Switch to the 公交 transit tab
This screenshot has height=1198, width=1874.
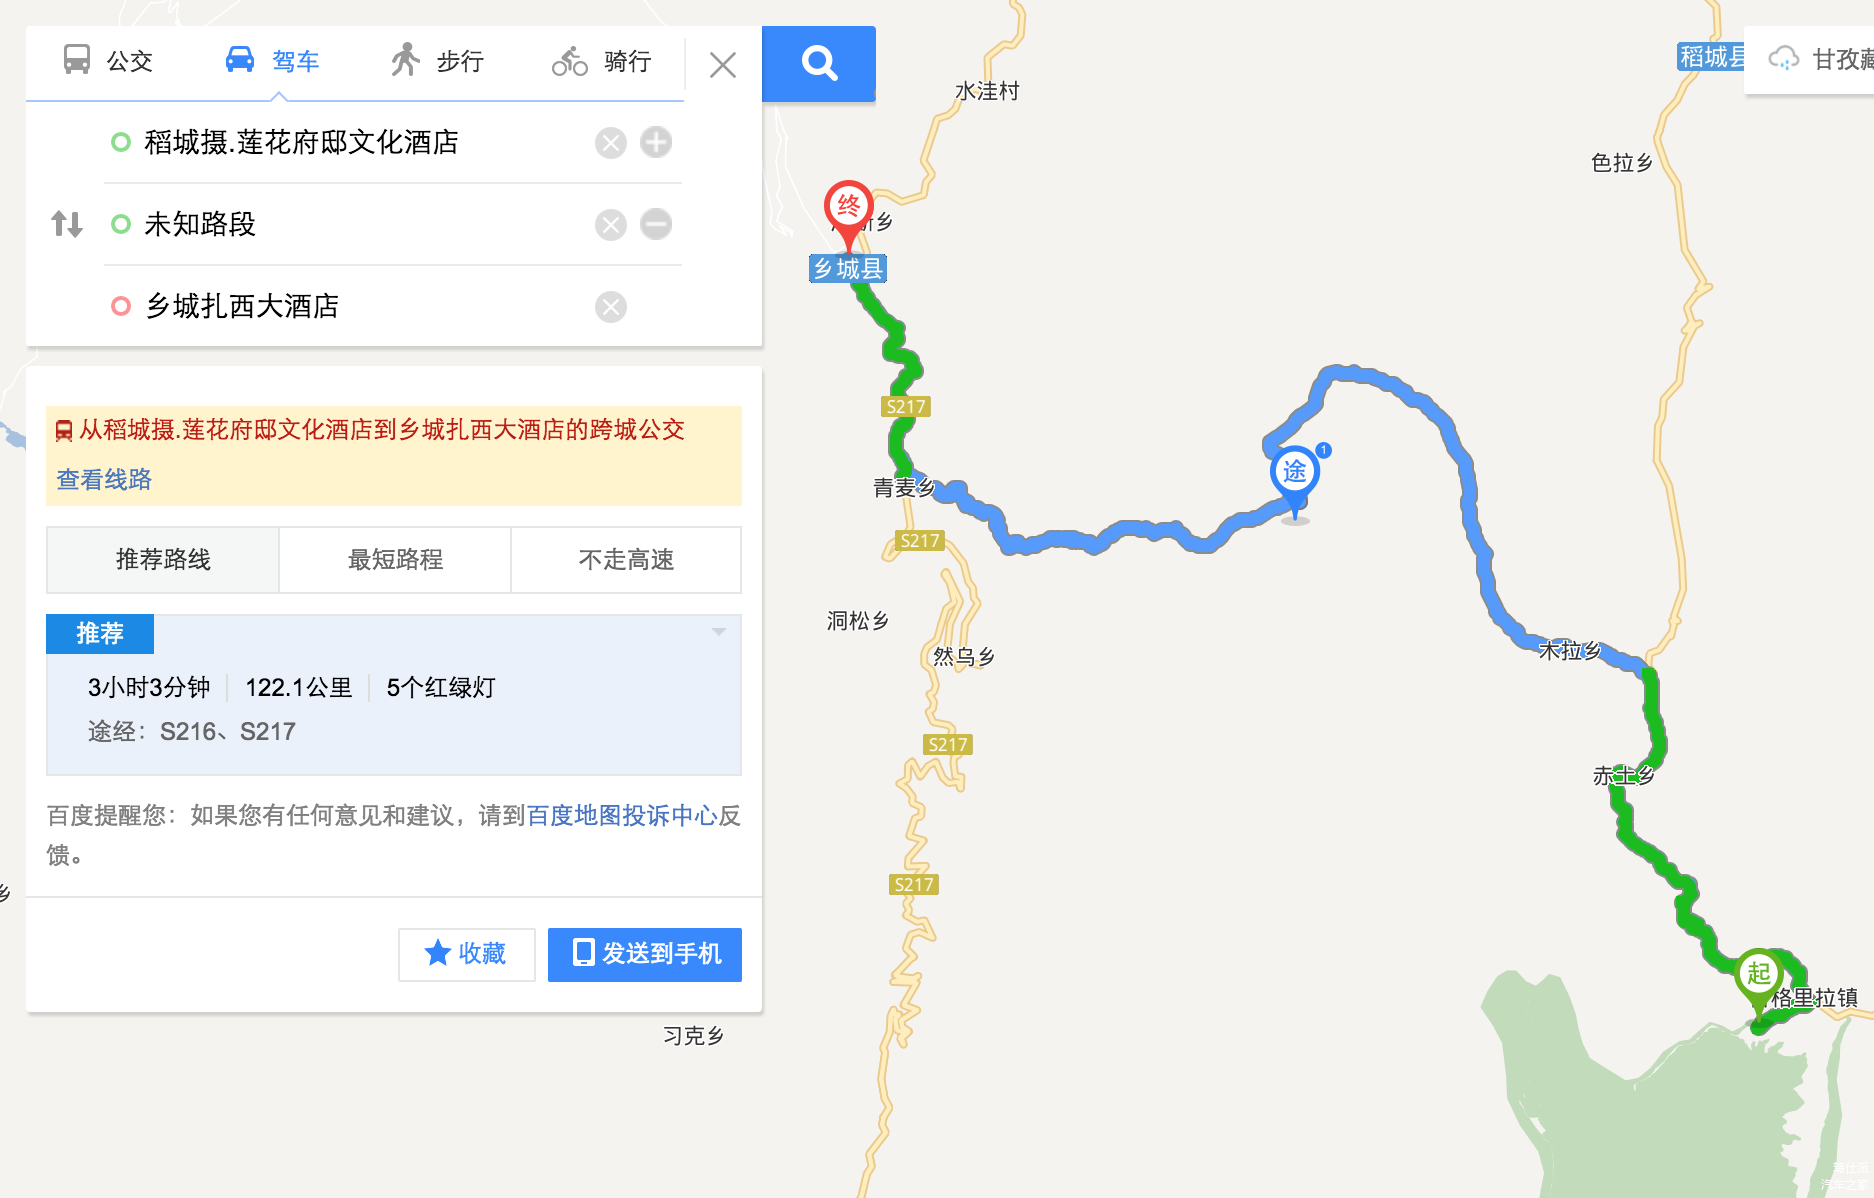(x=108, y=61)
